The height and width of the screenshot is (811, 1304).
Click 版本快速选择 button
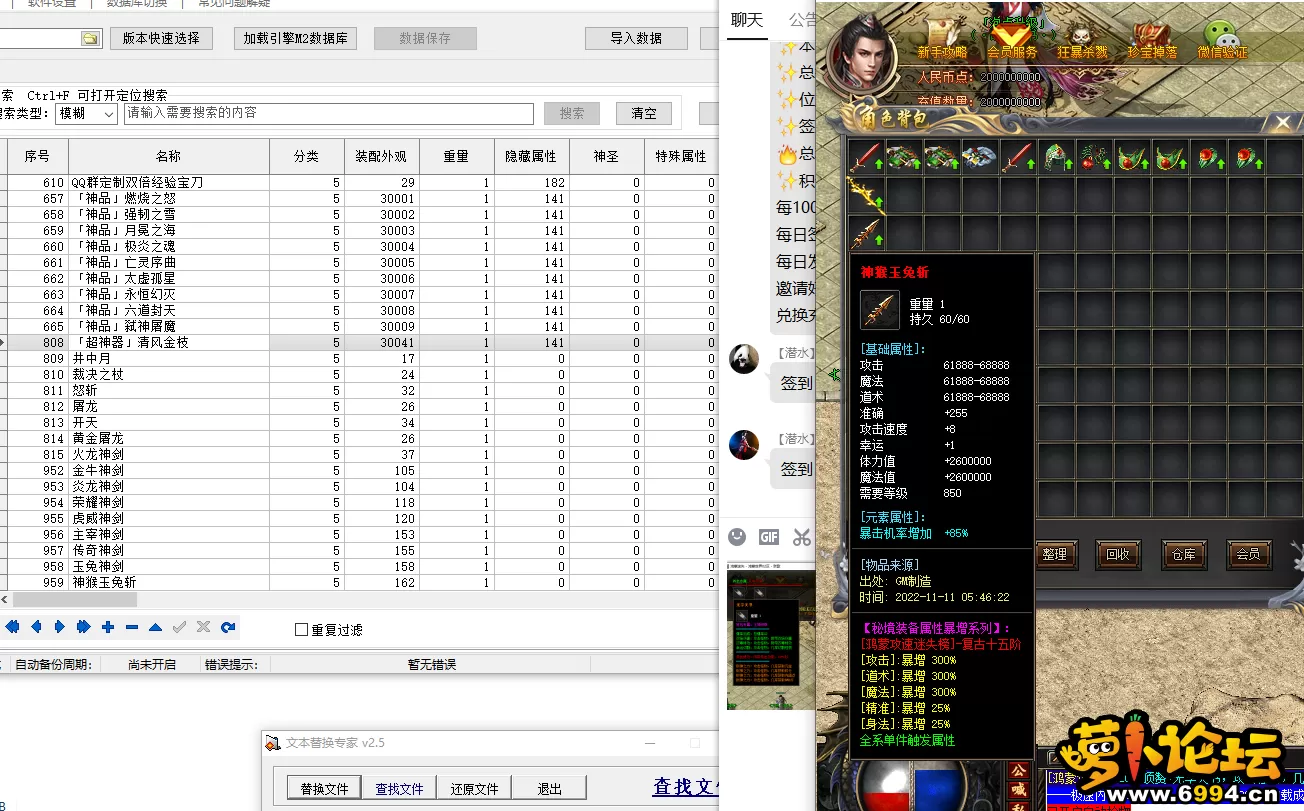coord(161,39)
